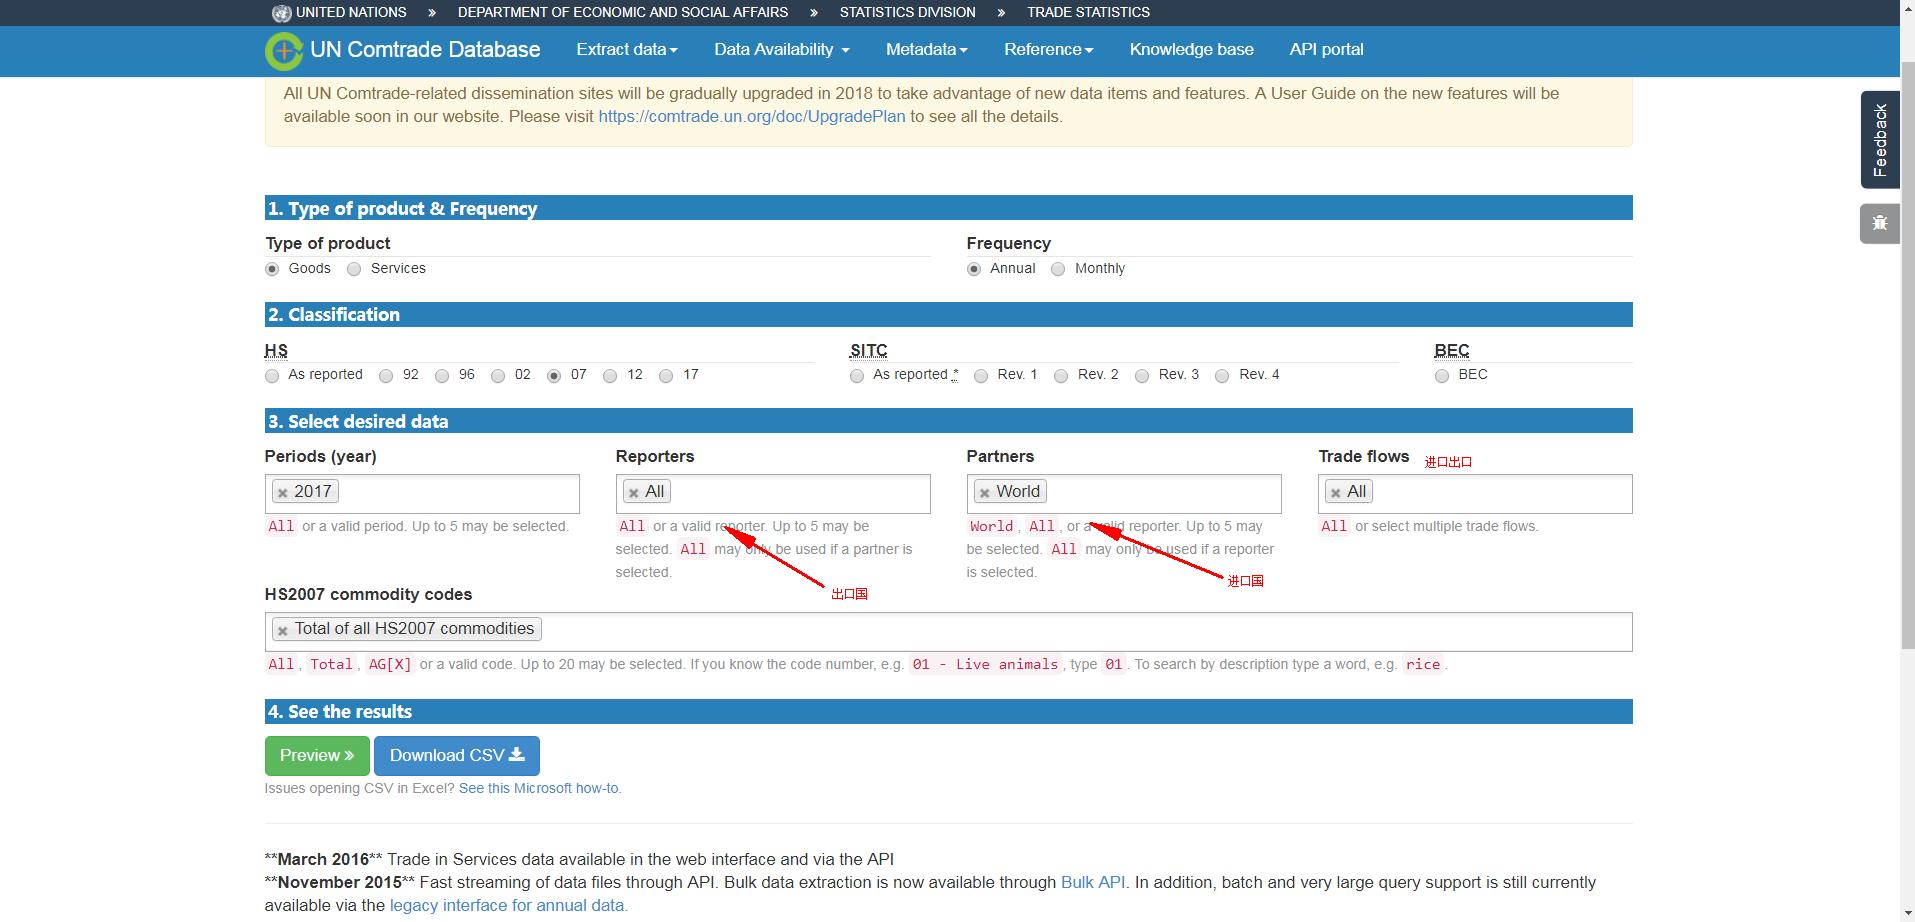
Task: Remove the All tag in Trade flows
Action: click(1336, 493)
